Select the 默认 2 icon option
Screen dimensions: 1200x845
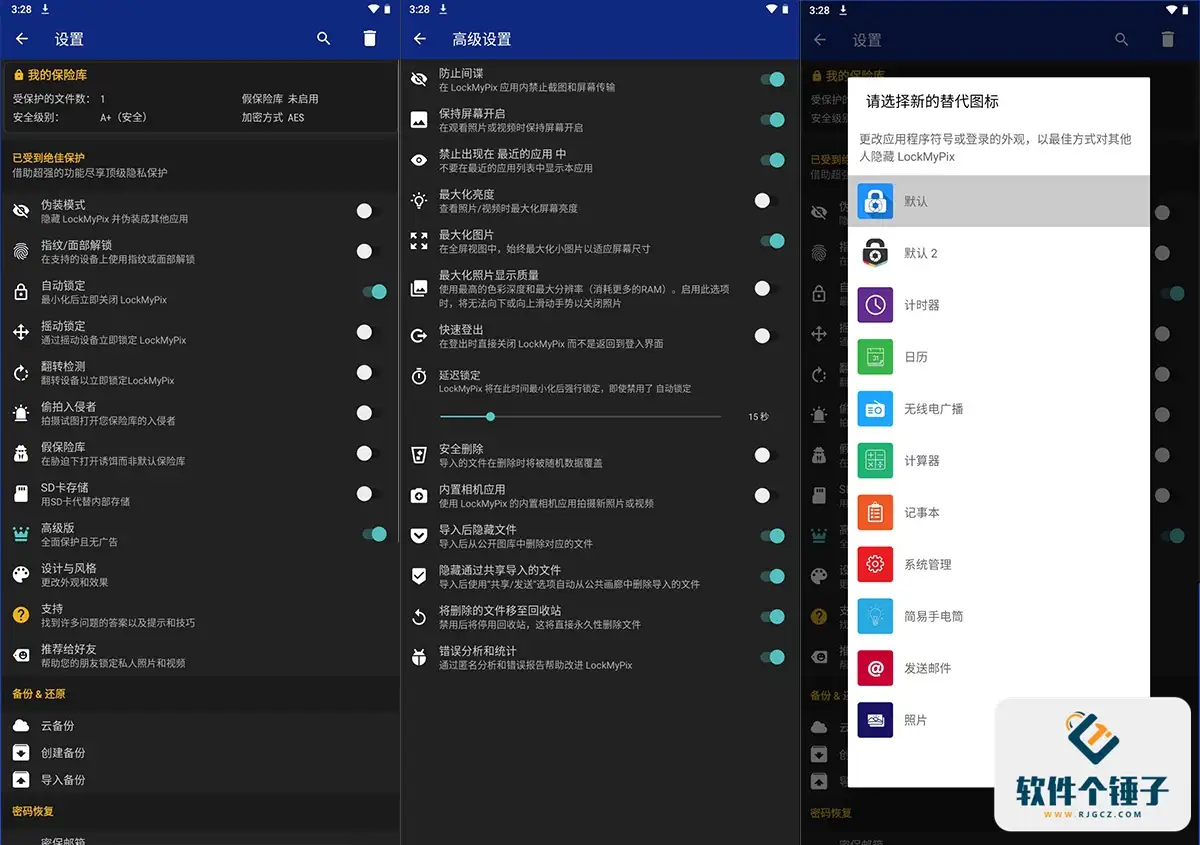999,253
